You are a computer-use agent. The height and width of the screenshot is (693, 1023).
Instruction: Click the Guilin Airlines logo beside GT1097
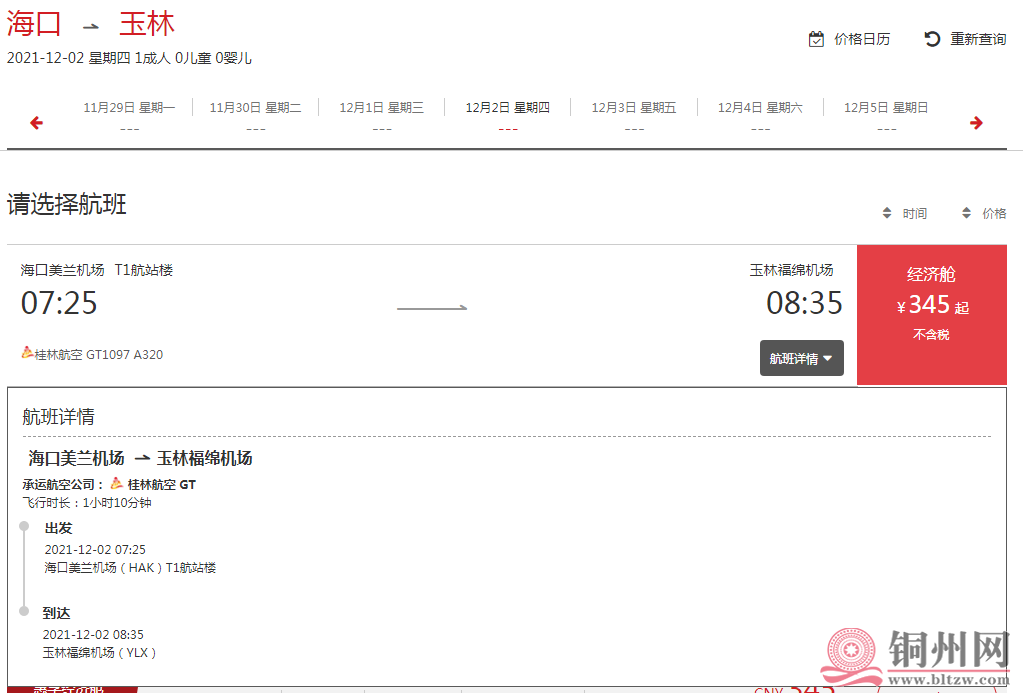(27, 352)
